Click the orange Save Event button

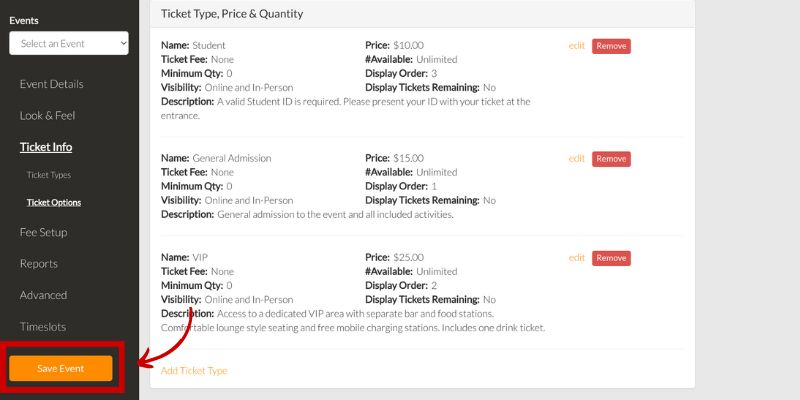(x=61, y=368)
